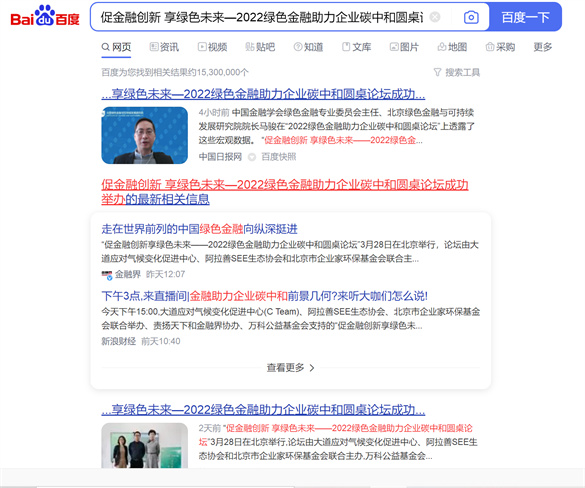Open the three people thumbnail
This screenshot has width=585, height=488.
pyautogui.click(x=144, y=445)
